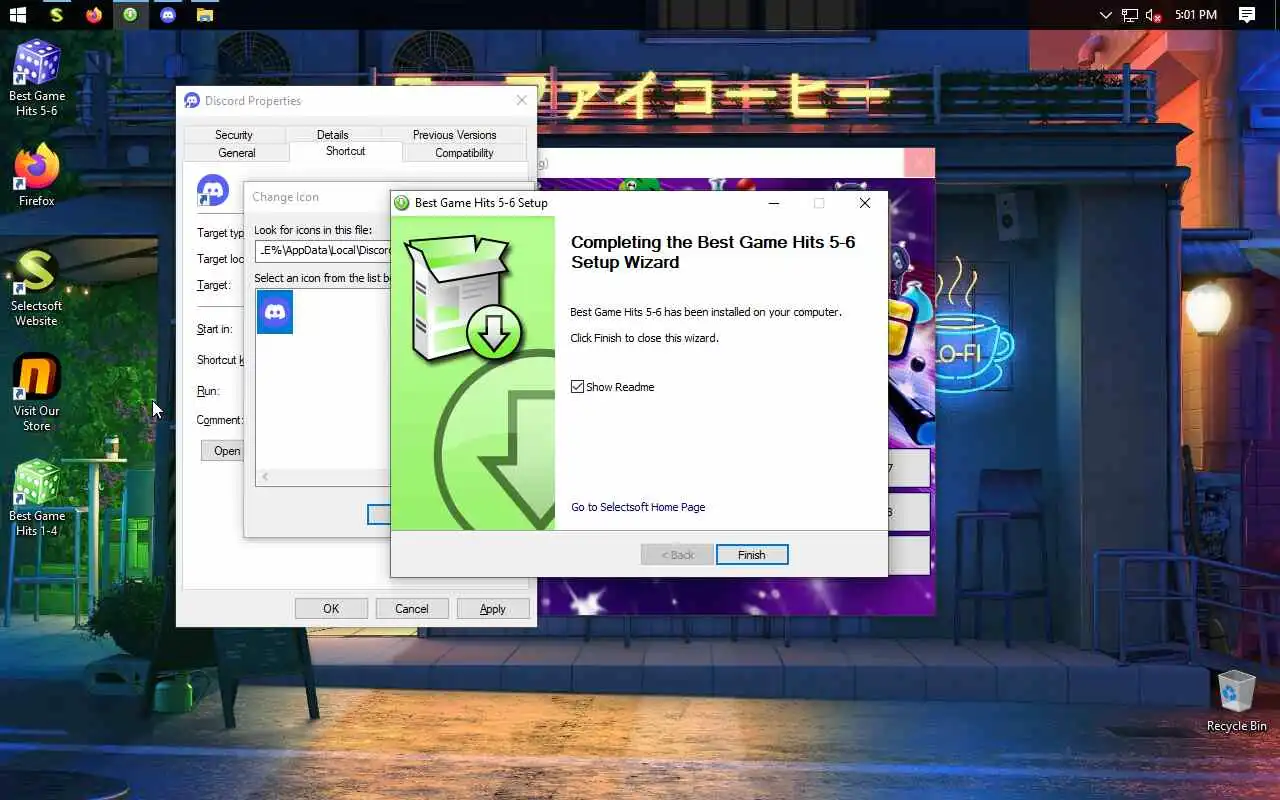Open File Explorer from the taskbar
The image size is (1280, 800).
coord(205,15)
